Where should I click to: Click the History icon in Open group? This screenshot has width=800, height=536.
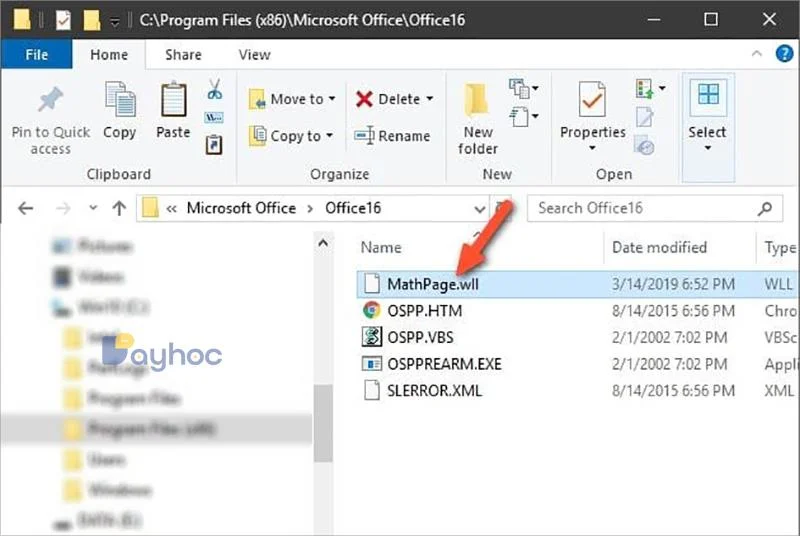point(644,145)
